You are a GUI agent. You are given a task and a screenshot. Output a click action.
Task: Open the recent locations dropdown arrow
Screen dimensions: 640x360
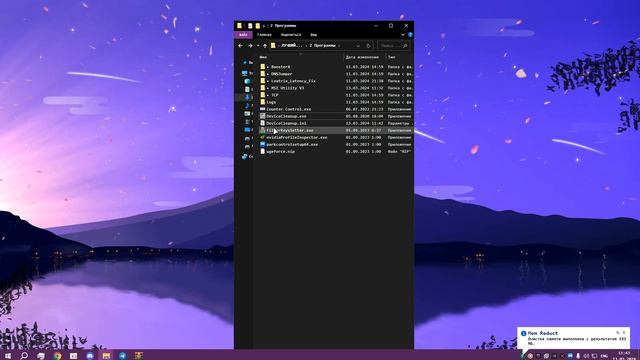click(258, 46)
